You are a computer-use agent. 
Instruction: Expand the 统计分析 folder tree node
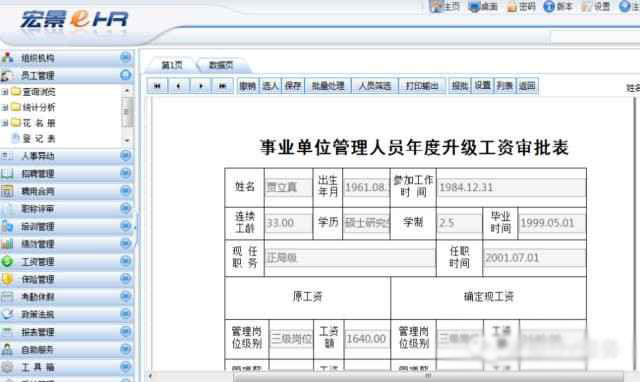point(4,107)
